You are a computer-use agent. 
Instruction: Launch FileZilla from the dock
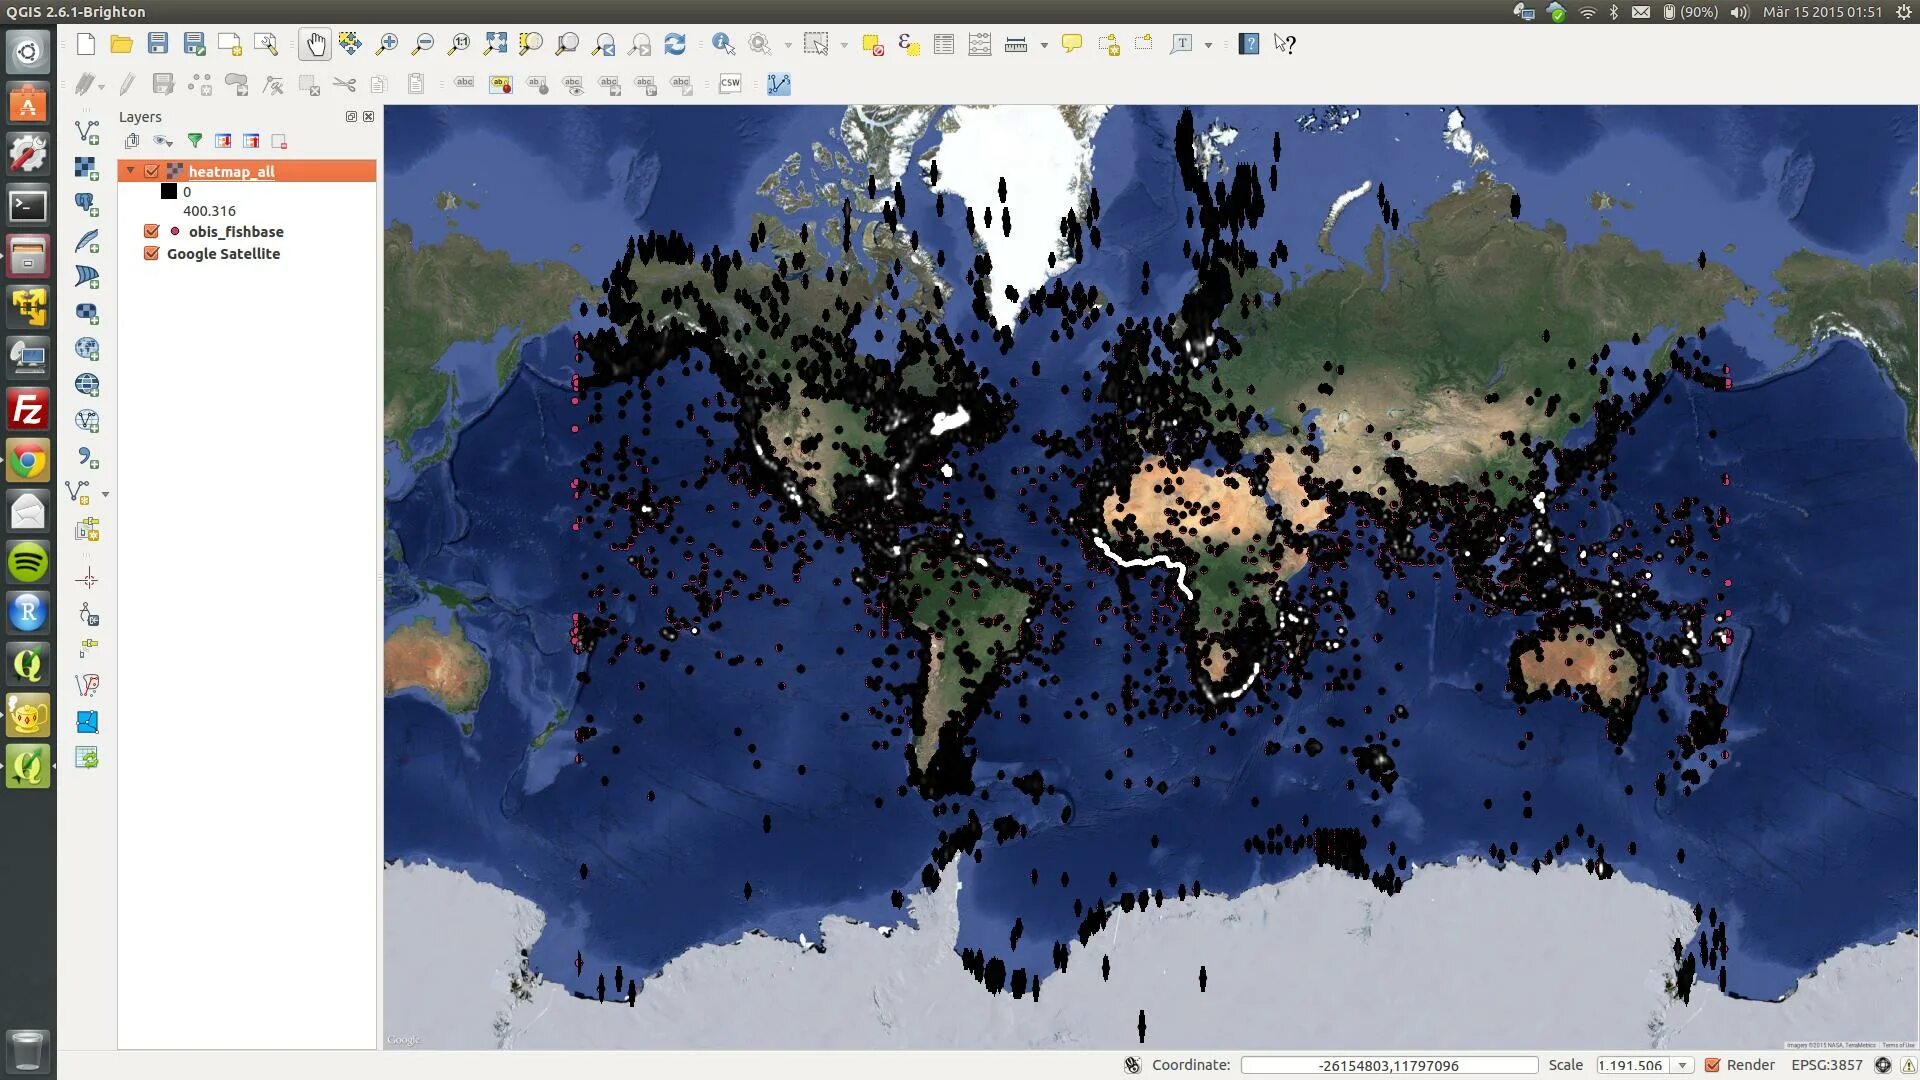click(x=28, y=410)
